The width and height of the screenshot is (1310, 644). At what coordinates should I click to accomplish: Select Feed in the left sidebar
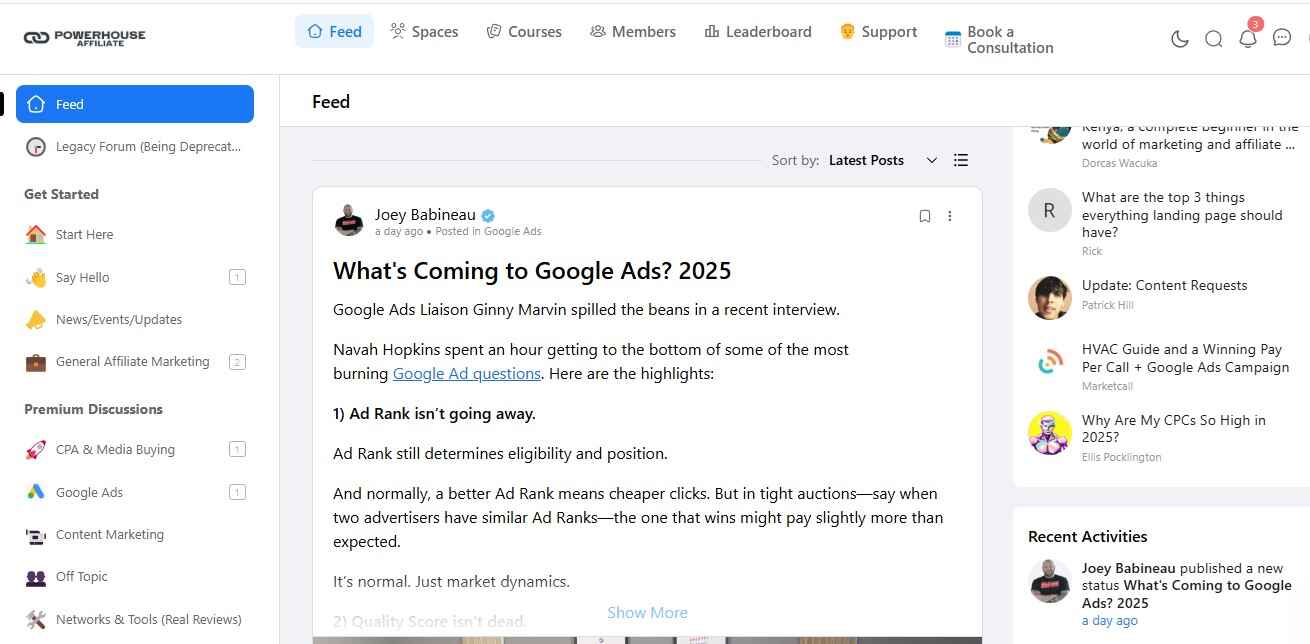coord(135,104)
